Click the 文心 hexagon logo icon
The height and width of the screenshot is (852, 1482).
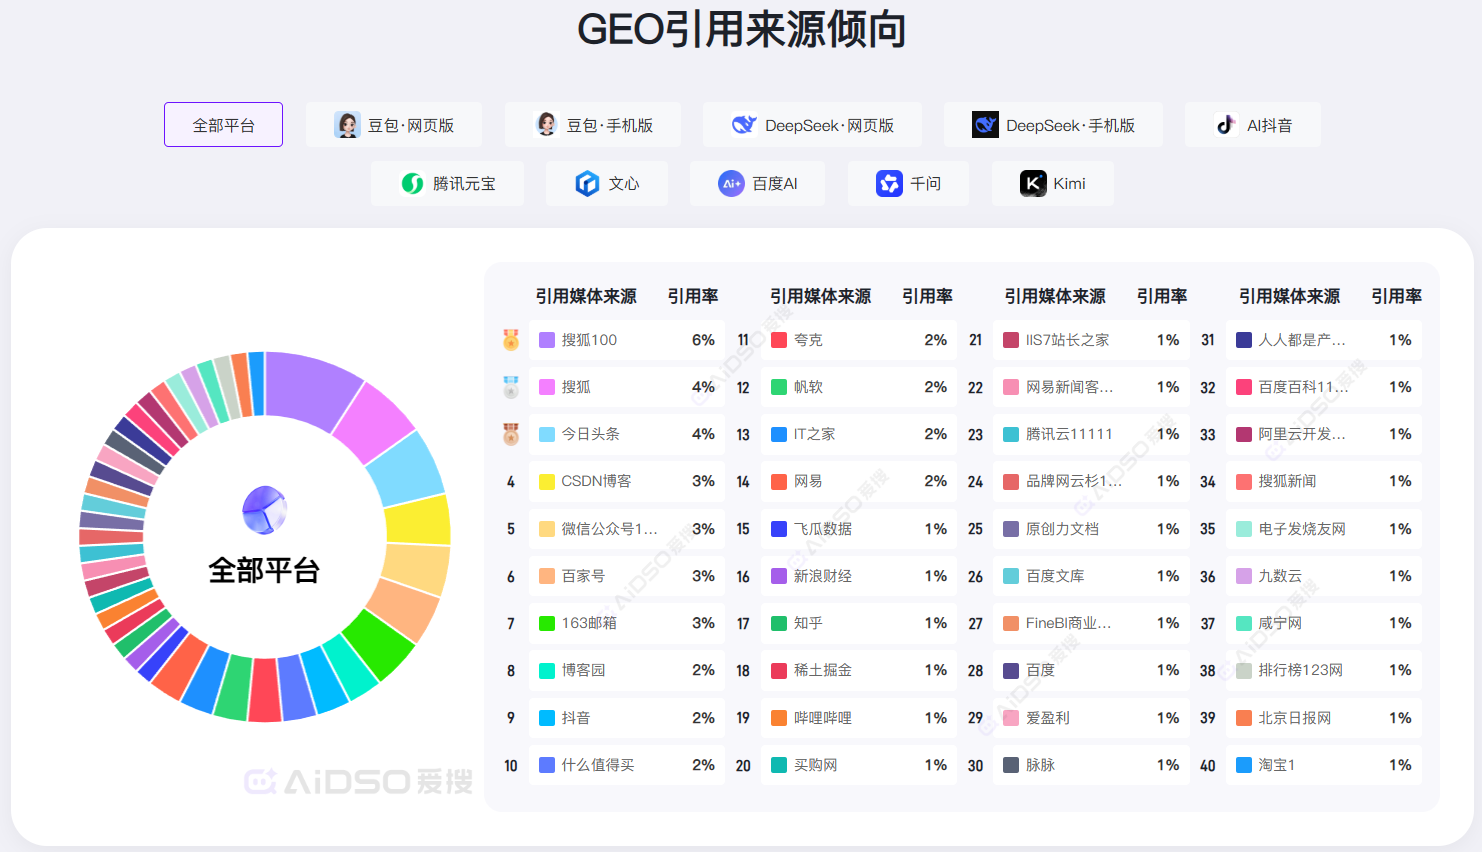pyautogui.click(x=587, y=184)
